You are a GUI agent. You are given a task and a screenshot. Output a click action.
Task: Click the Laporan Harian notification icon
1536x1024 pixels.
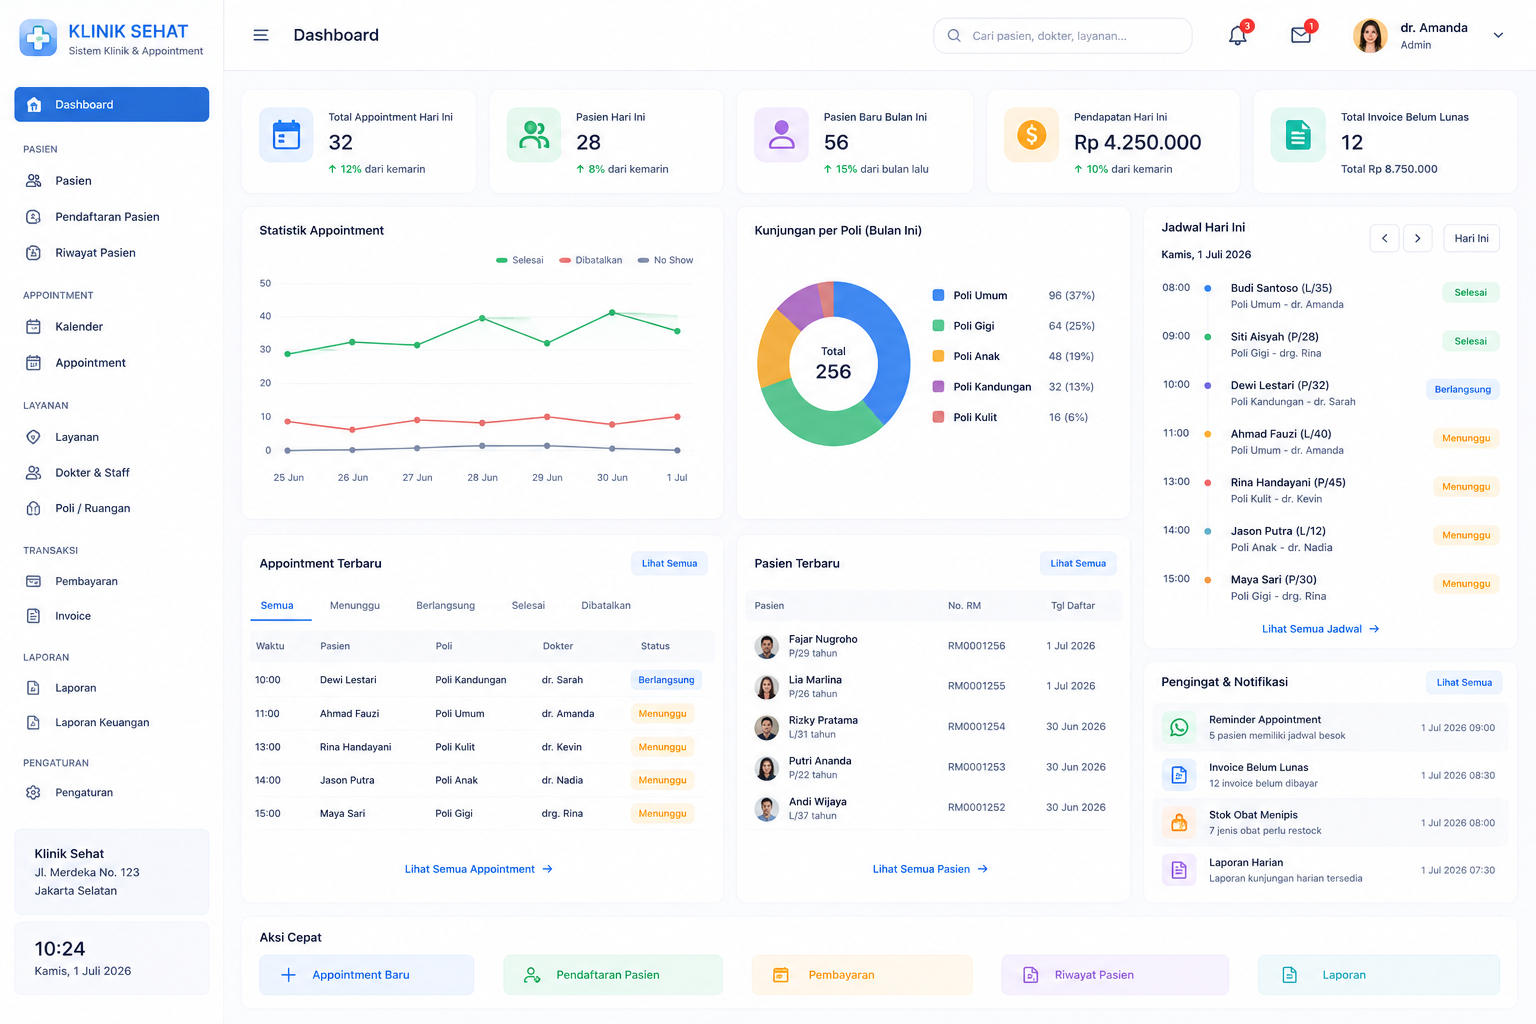[x=1179, y=870]
